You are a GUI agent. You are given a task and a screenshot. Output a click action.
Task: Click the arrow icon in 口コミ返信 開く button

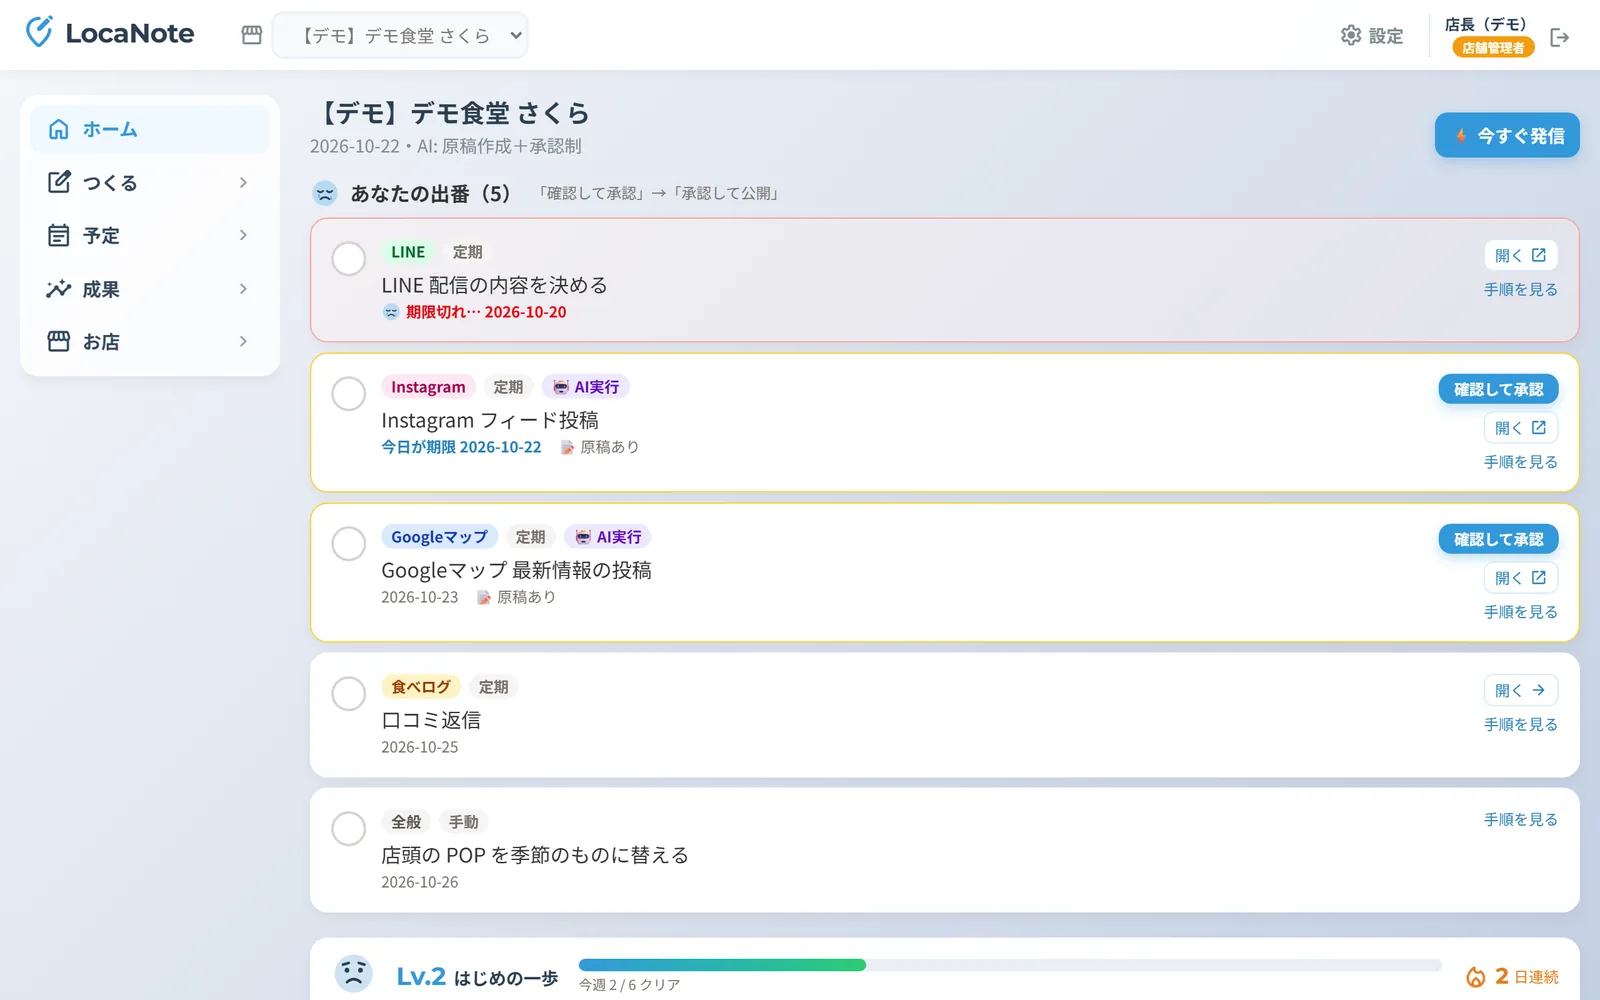1539,690
